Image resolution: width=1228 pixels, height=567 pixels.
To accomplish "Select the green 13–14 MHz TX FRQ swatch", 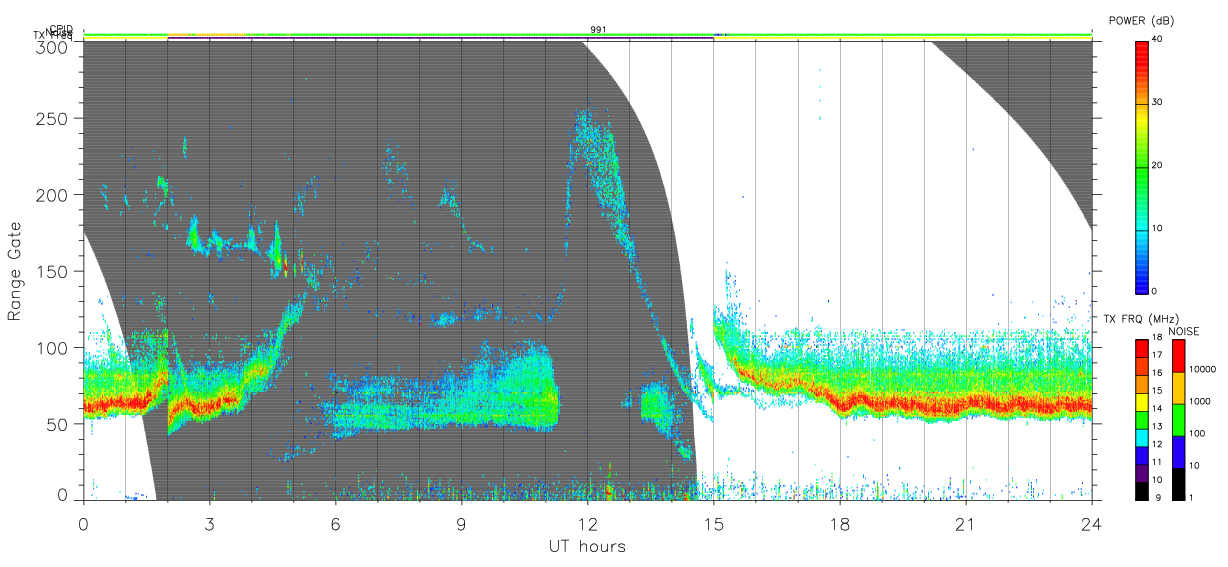I will [x=1141, y=420].
